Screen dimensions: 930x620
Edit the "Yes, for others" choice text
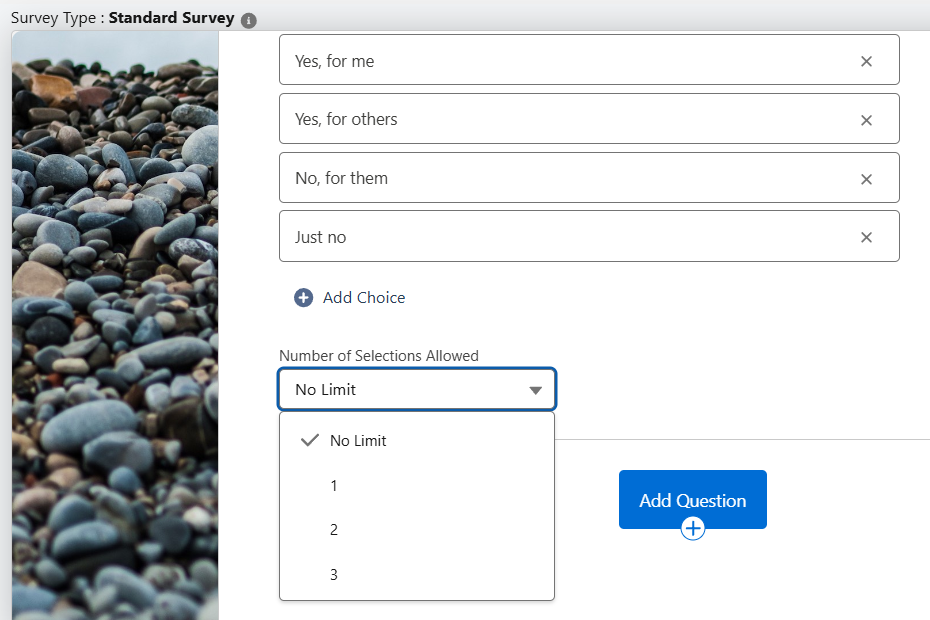click(x=560, y=120)
